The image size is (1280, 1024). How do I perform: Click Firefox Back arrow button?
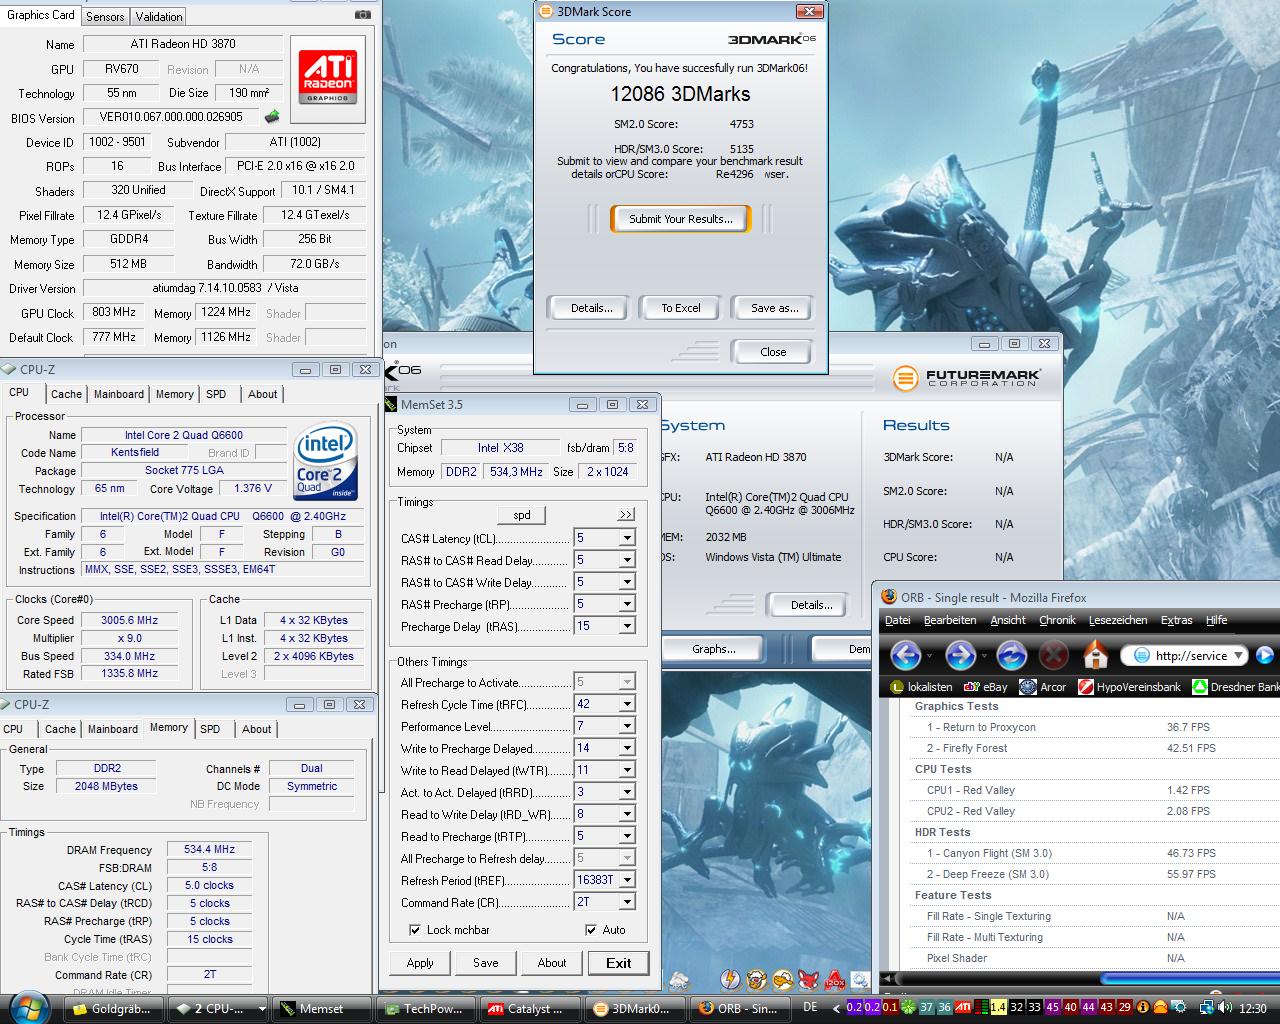click(x=906, y=656)
